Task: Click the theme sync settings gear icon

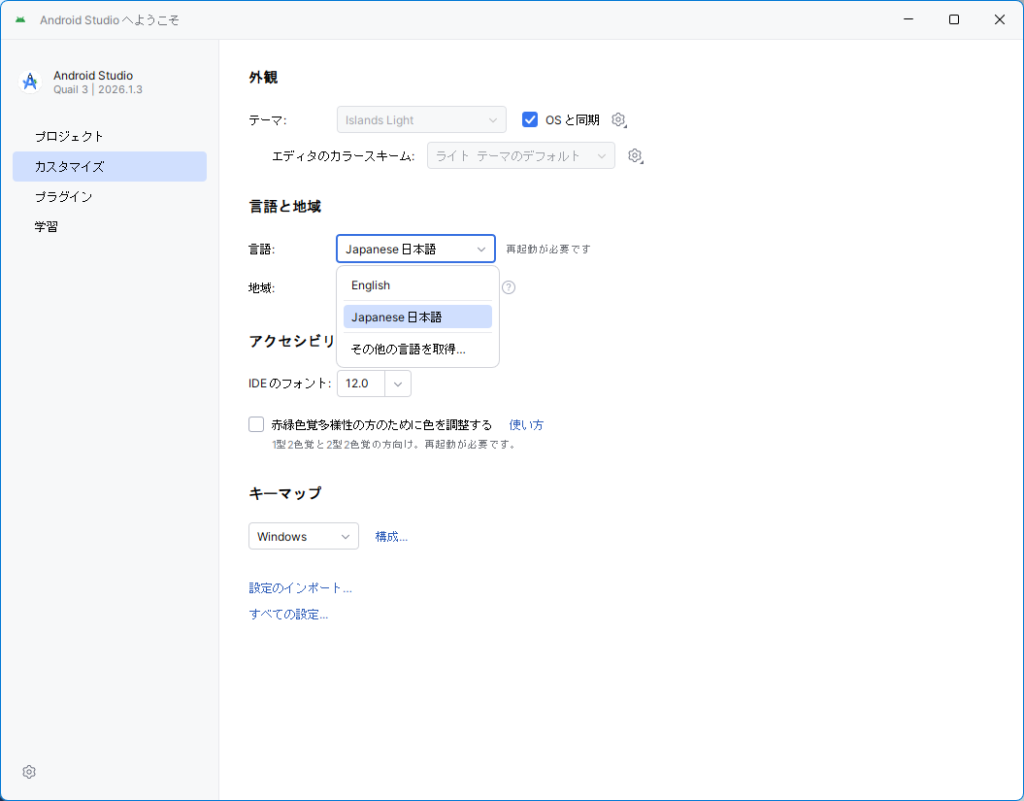Action: click(618, 120)
